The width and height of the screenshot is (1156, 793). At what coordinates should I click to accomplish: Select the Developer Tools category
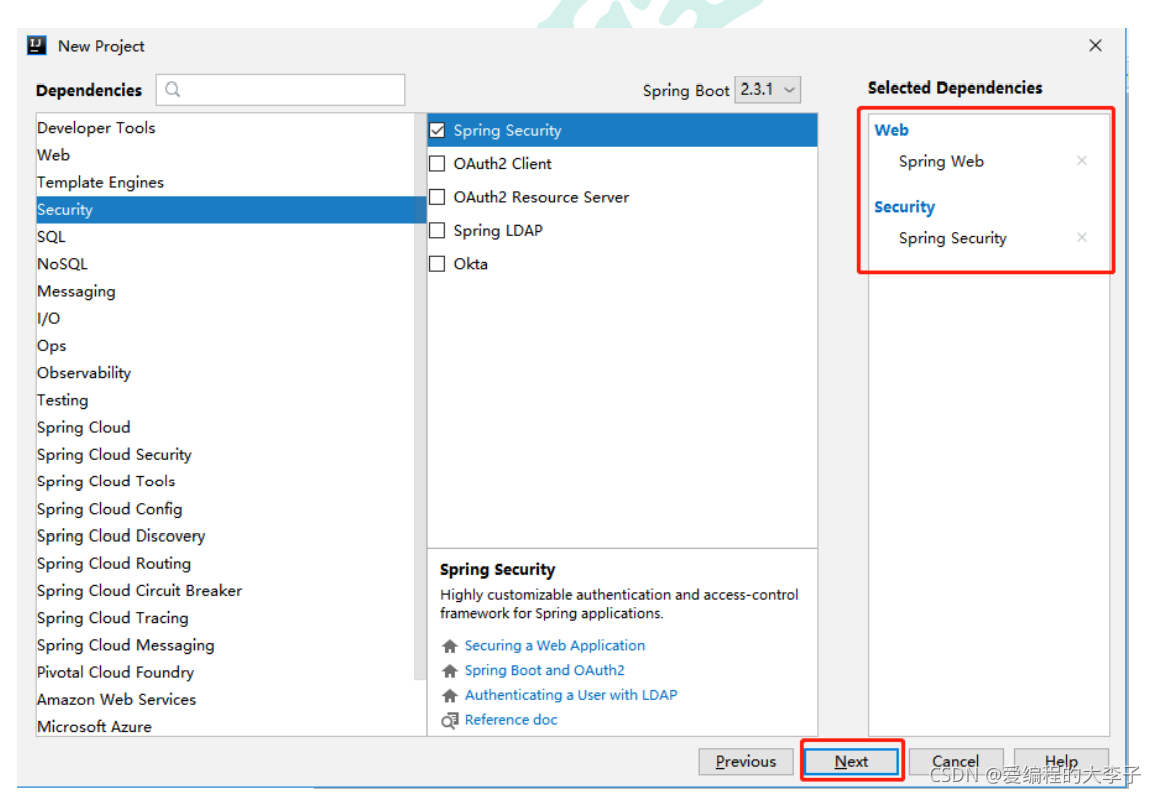click(x=226, y=127)
